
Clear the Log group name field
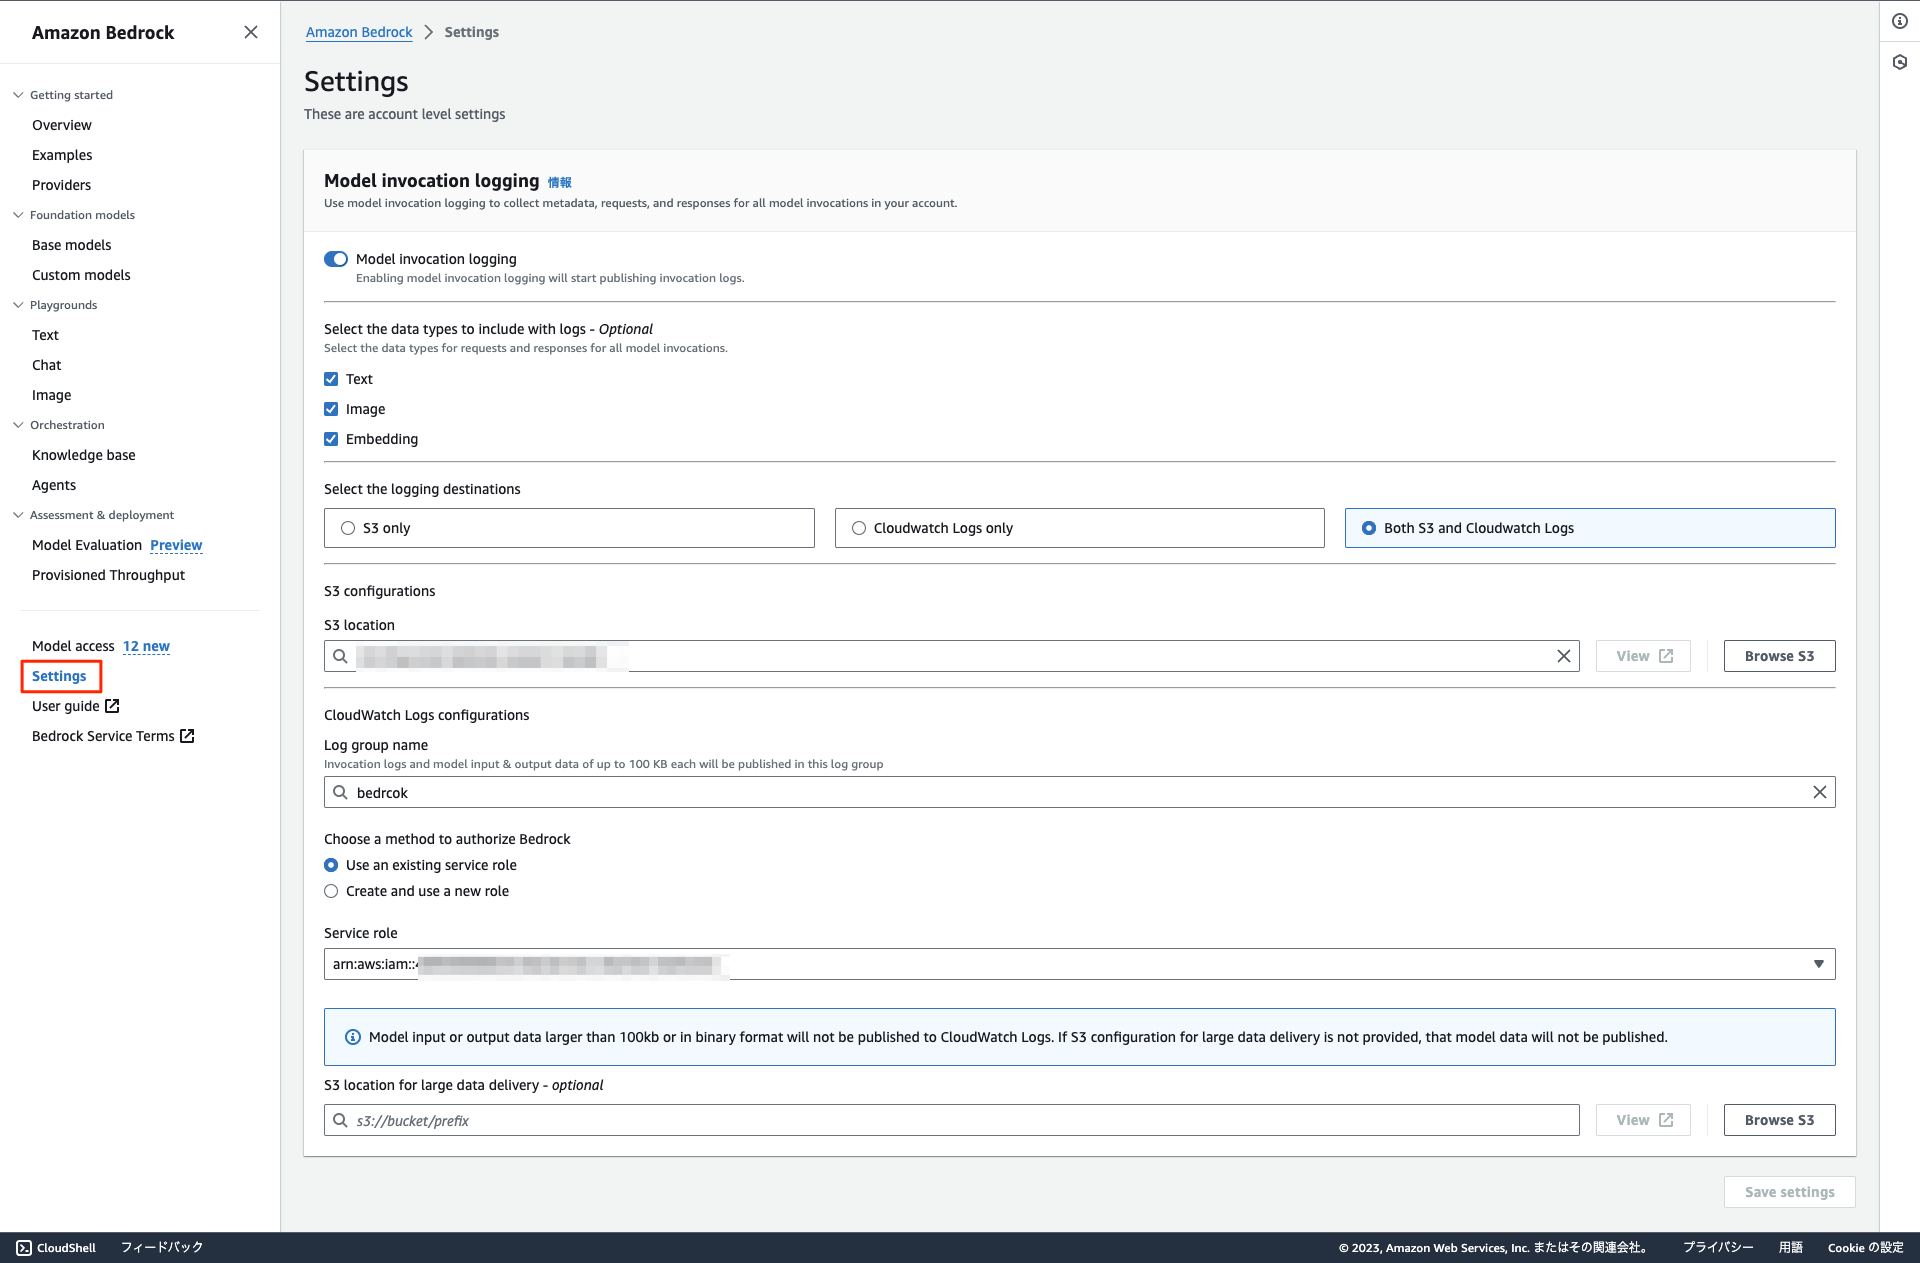(1820, 792)
